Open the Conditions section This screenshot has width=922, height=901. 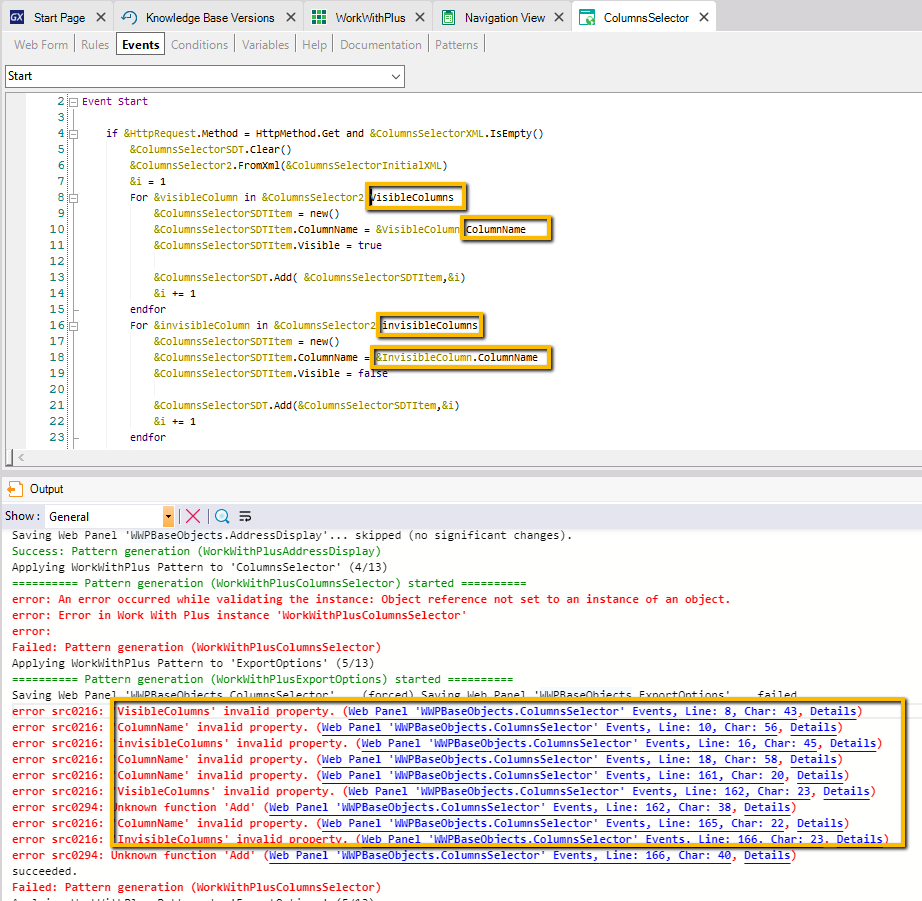199,45
